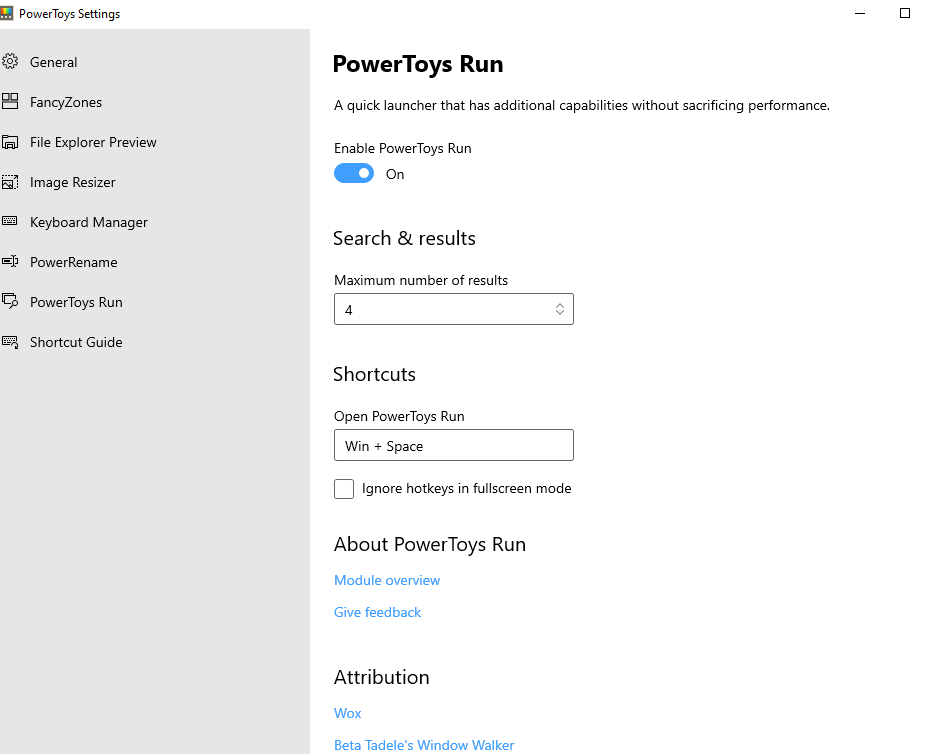This screenshot has width=944, height=754.
Task: Open Beta Tadele's Window Walker link
Action: point(424,745)
